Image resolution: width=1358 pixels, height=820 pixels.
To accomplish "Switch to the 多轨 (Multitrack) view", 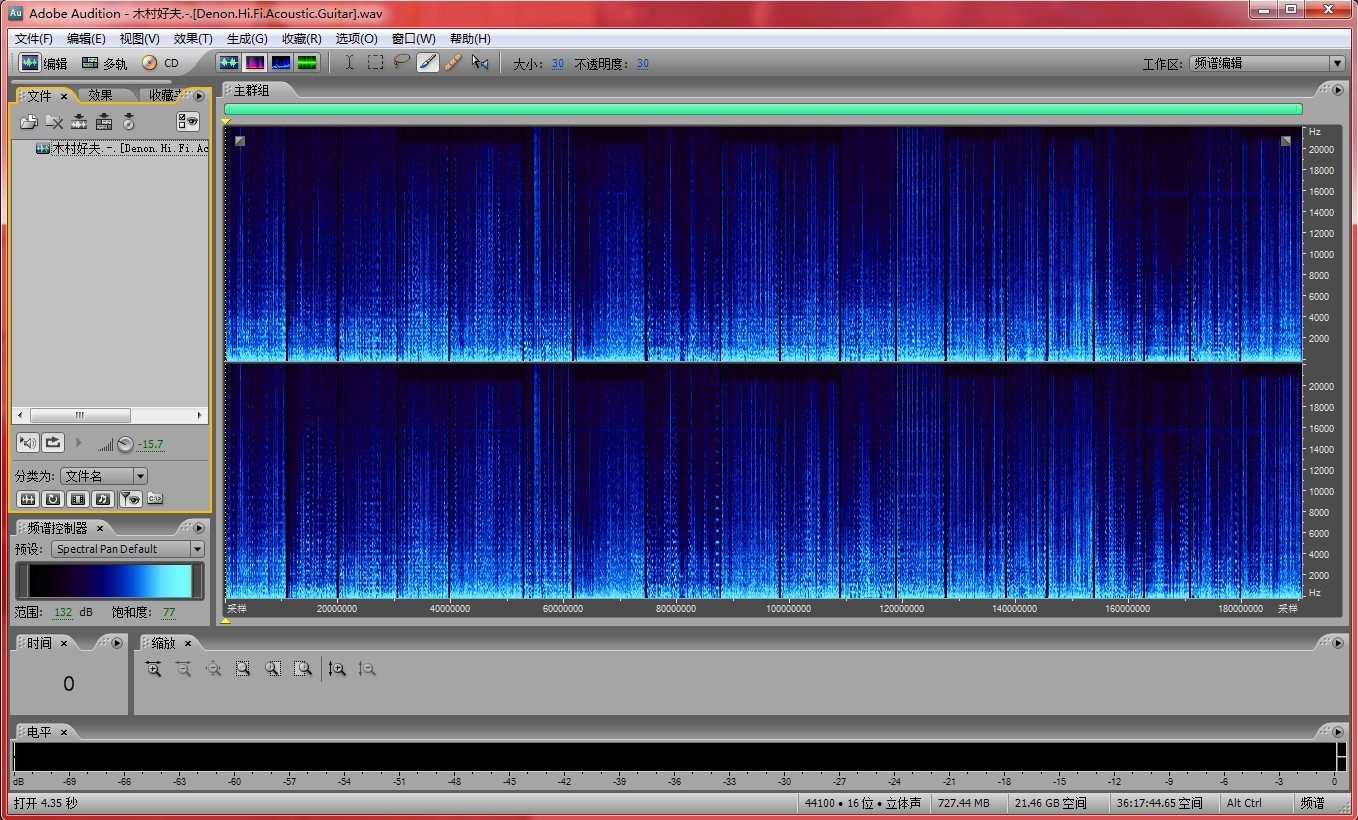I will tap(104, 63).
